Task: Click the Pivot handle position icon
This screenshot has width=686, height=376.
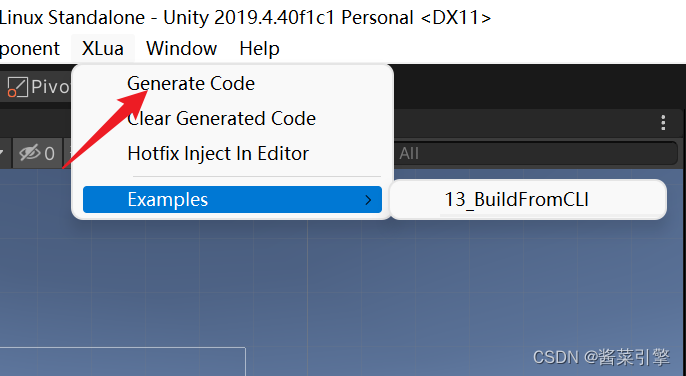Action: pyautogui.click(x=18, y=87)
